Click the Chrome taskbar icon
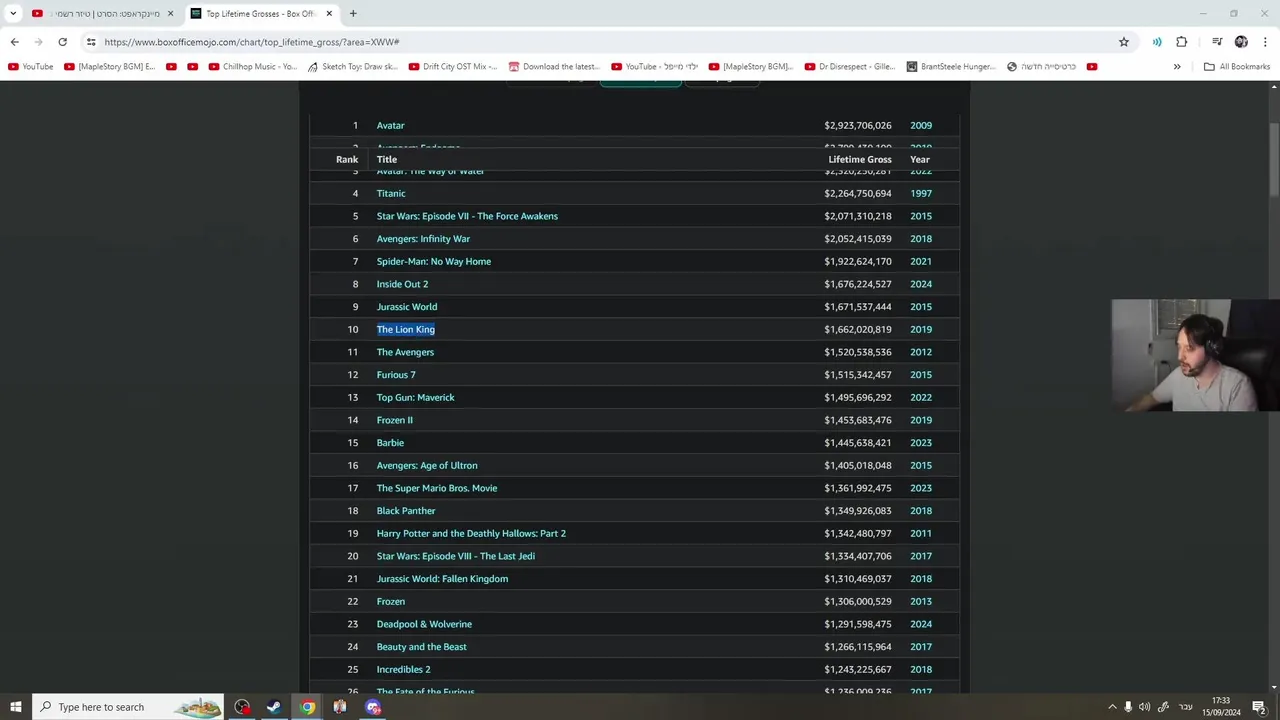Screen dimensions: 1280x720 (x=307, y=707)
